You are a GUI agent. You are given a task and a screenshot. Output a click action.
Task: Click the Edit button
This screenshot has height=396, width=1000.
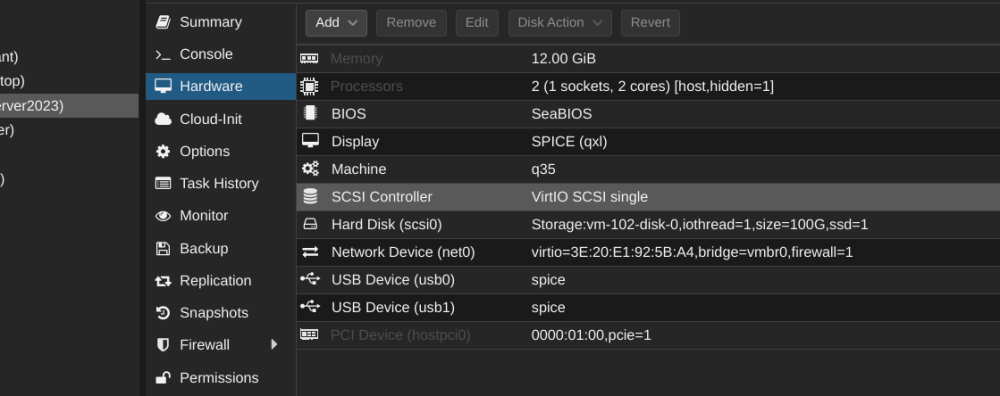(477, 23)
